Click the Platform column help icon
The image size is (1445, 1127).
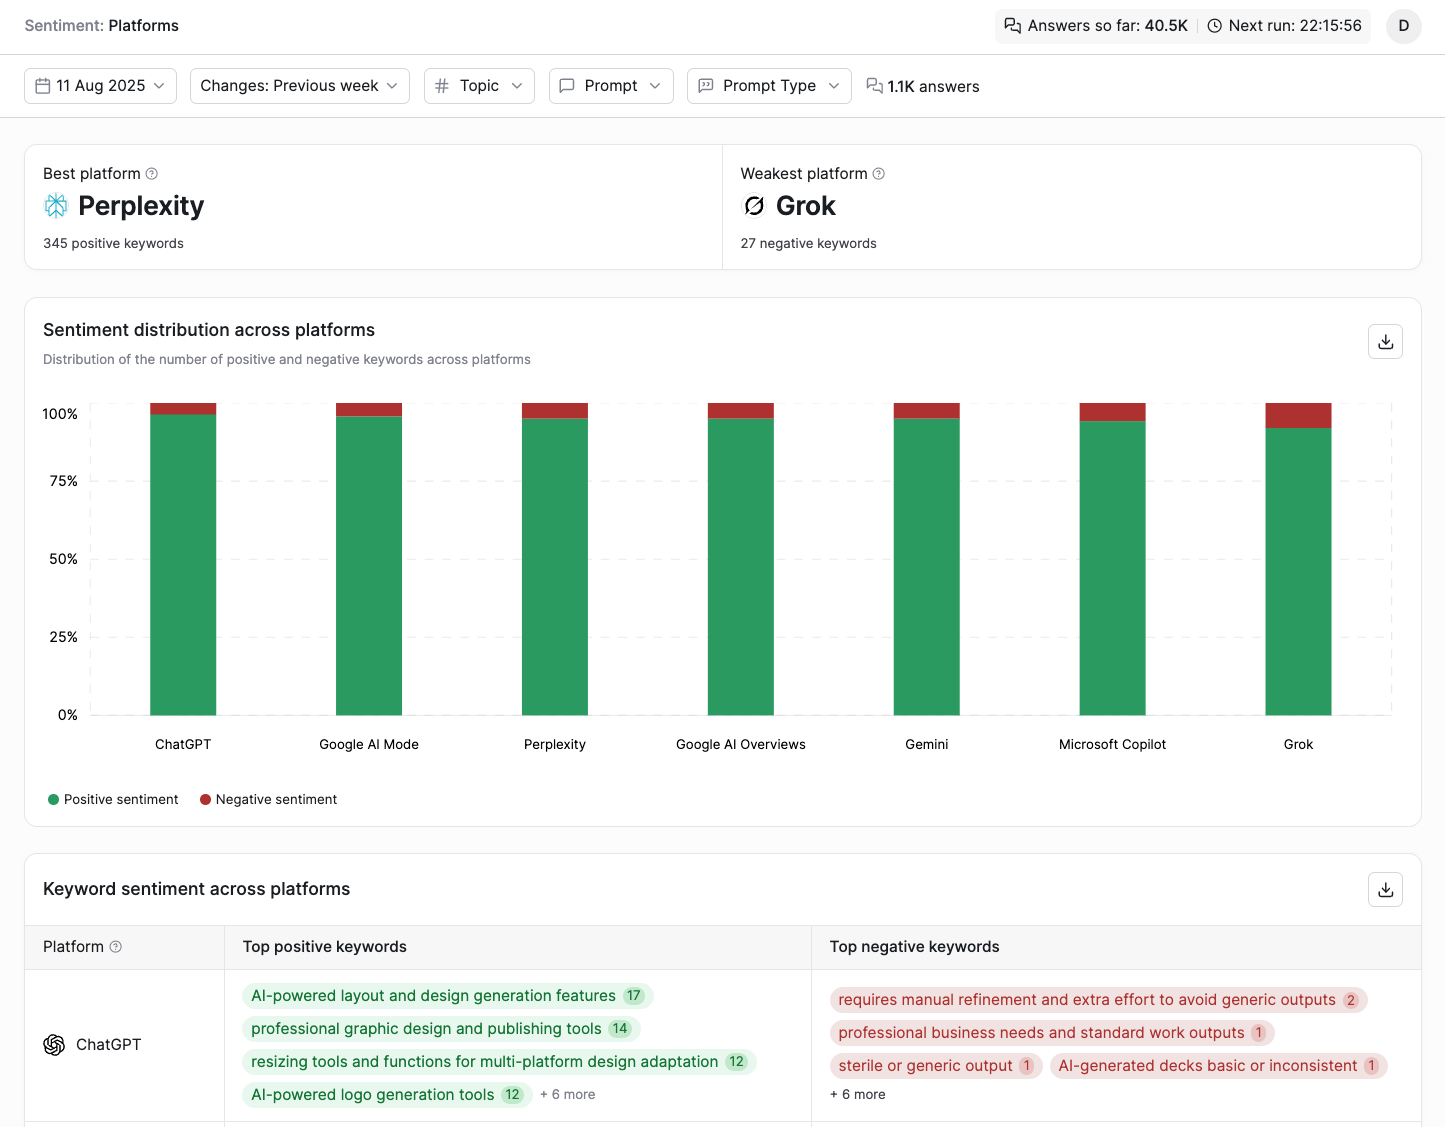pyautogui.click(x=116, y=947)
